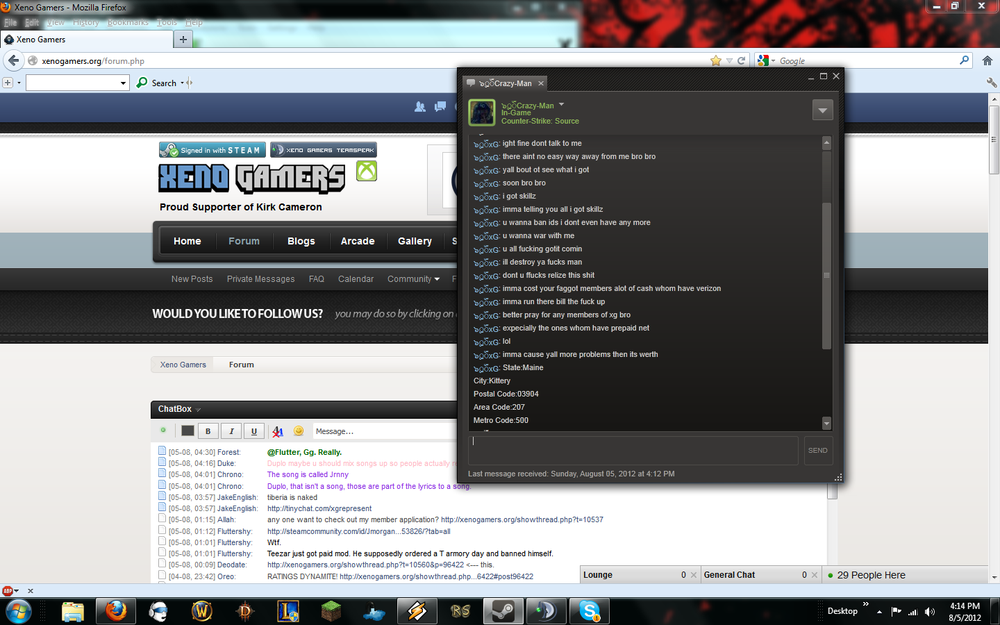Click the ChatBox Message input field
Viewport: 1000px width, 625px height.
click(383, 431)
